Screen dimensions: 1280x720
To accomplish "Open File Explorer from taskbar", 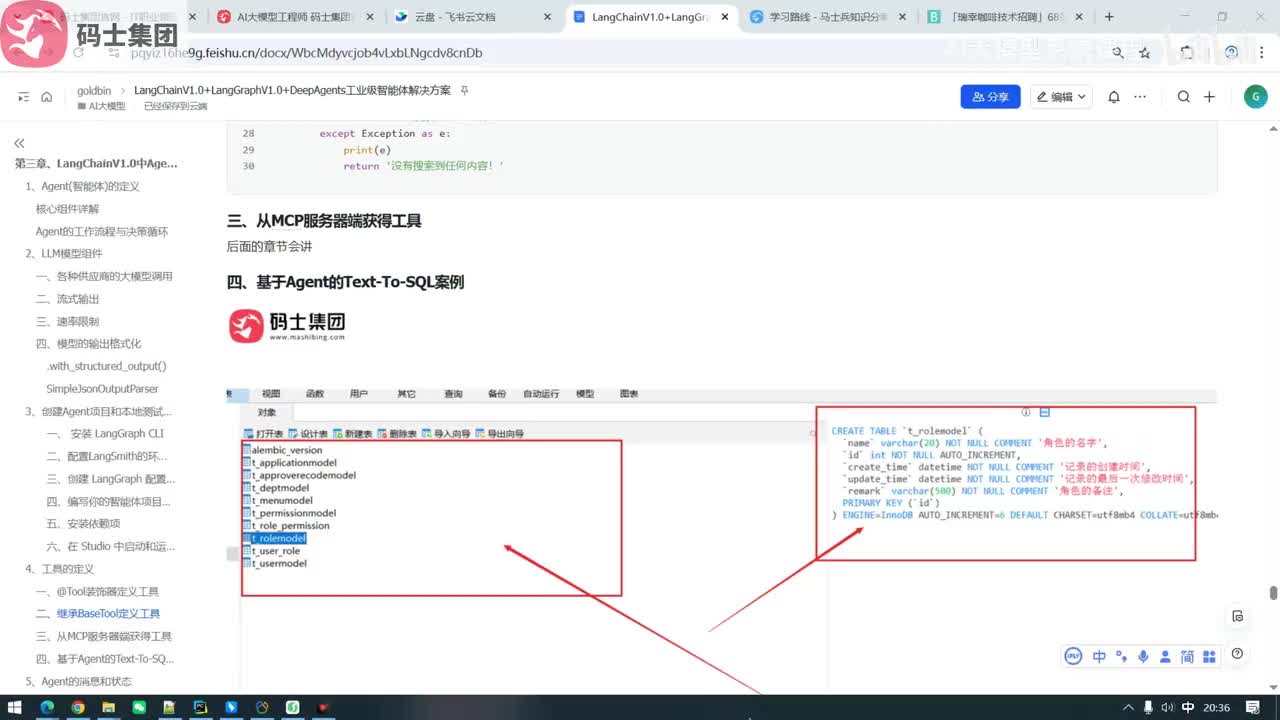I will (109, 707).
